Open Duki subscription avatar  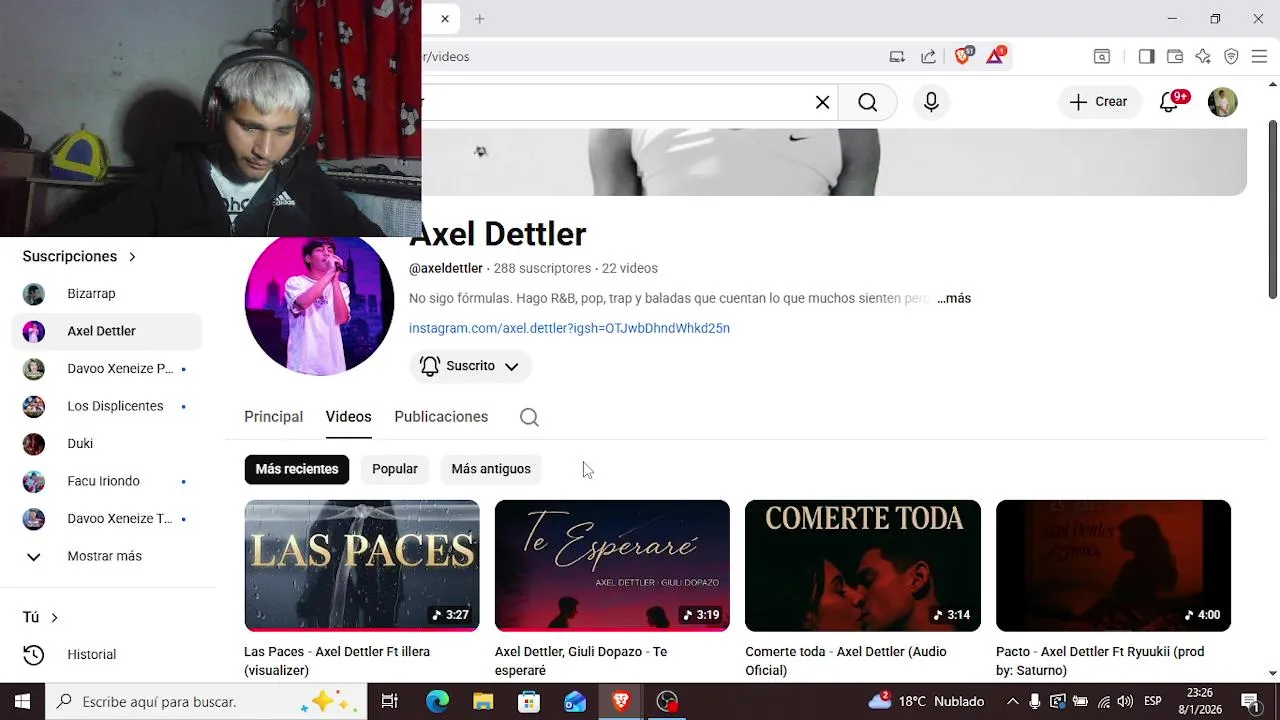click(34, 444)
